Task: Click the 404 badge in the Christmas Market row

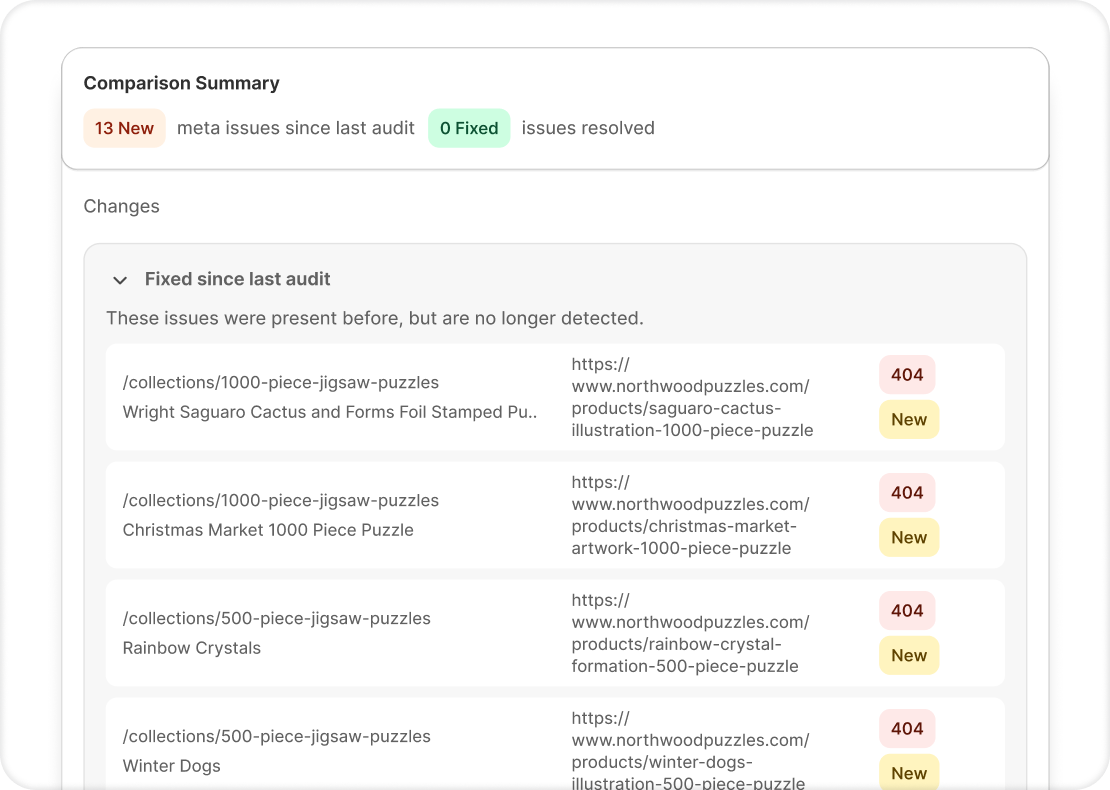Action: pos(907,493)
